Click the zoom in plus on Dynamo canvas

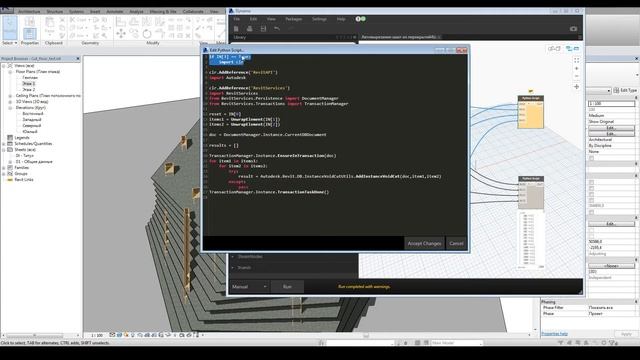576,68
